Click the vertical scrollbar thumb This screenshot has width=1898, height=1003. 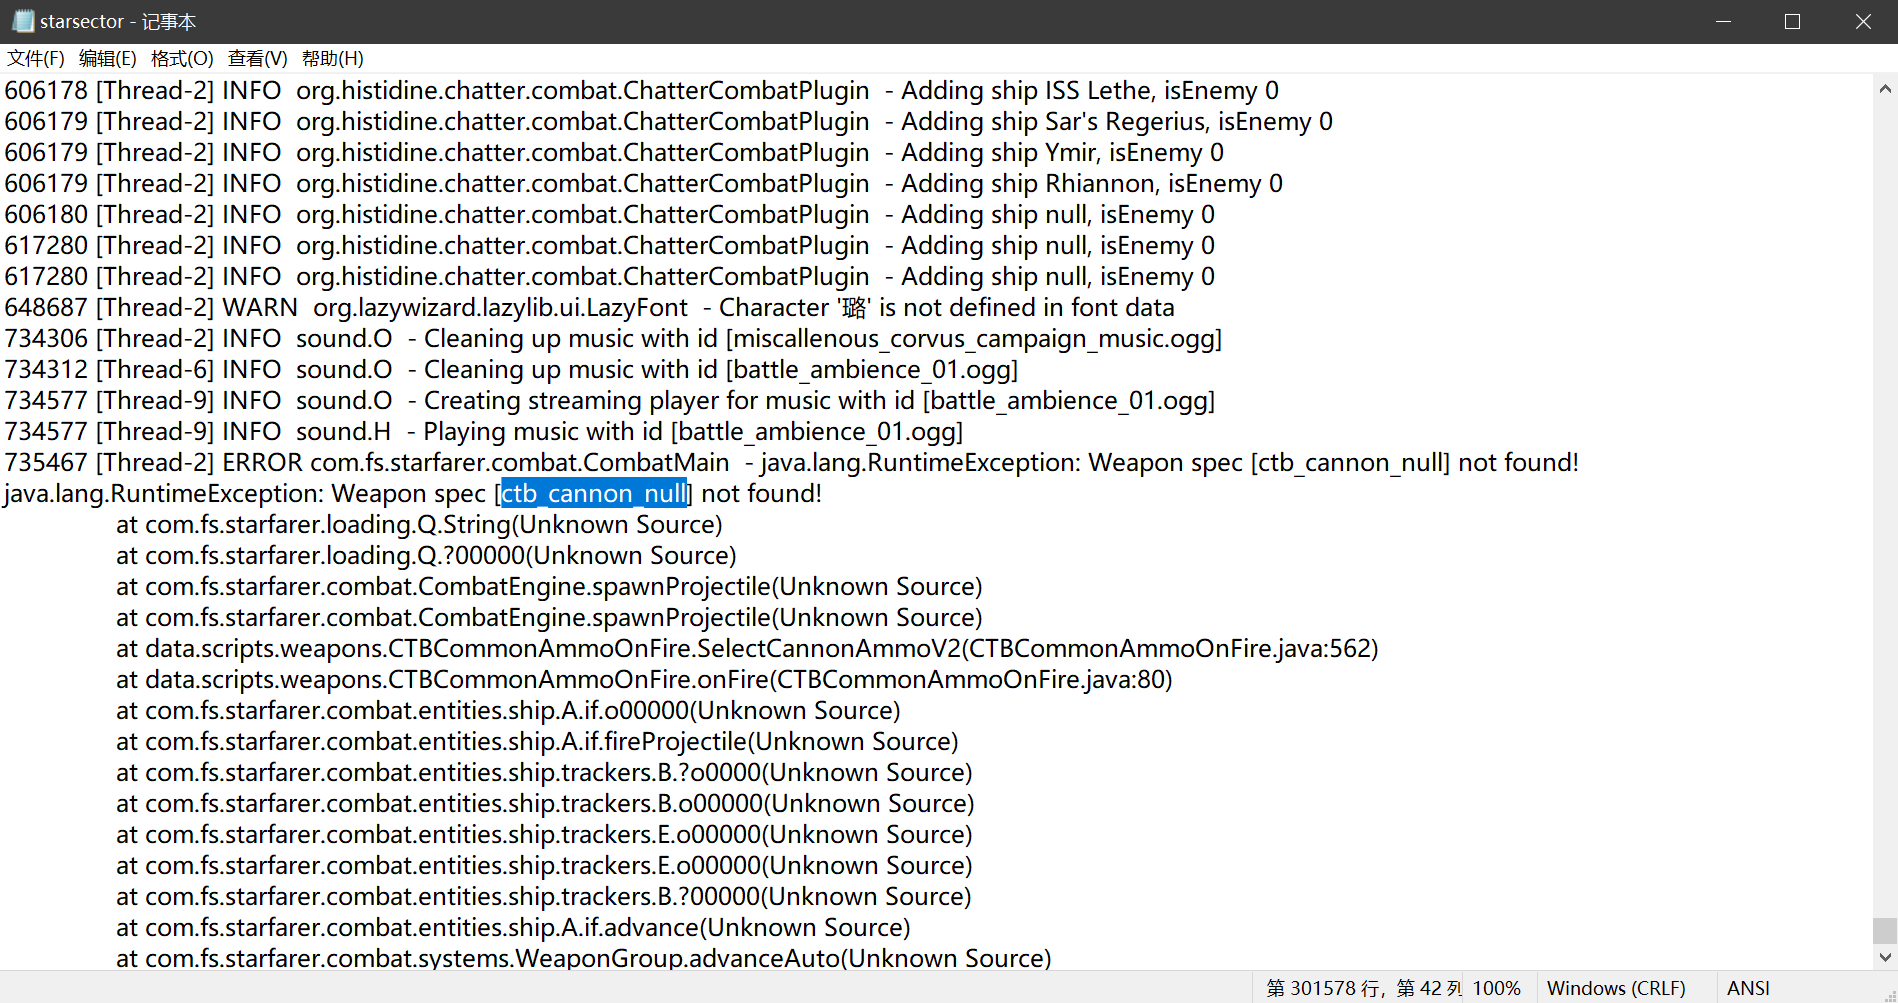(x=1885, y=930)
